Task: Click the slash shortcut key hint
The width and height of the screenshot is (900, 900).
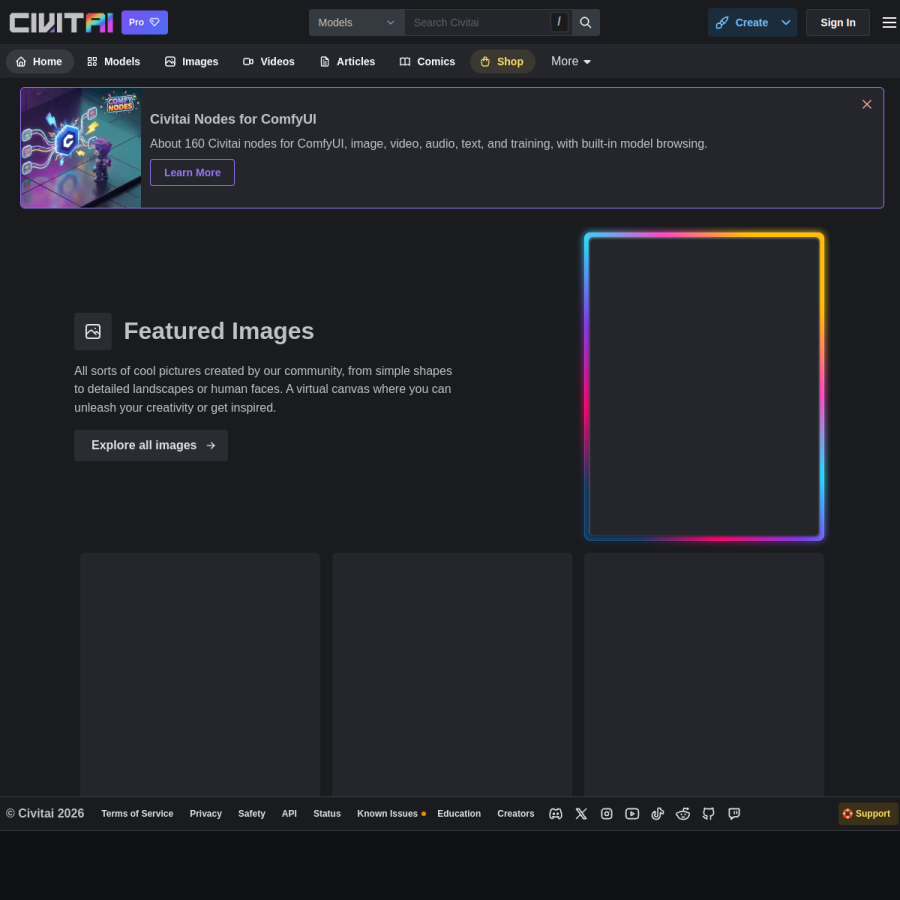Action: 559,22
